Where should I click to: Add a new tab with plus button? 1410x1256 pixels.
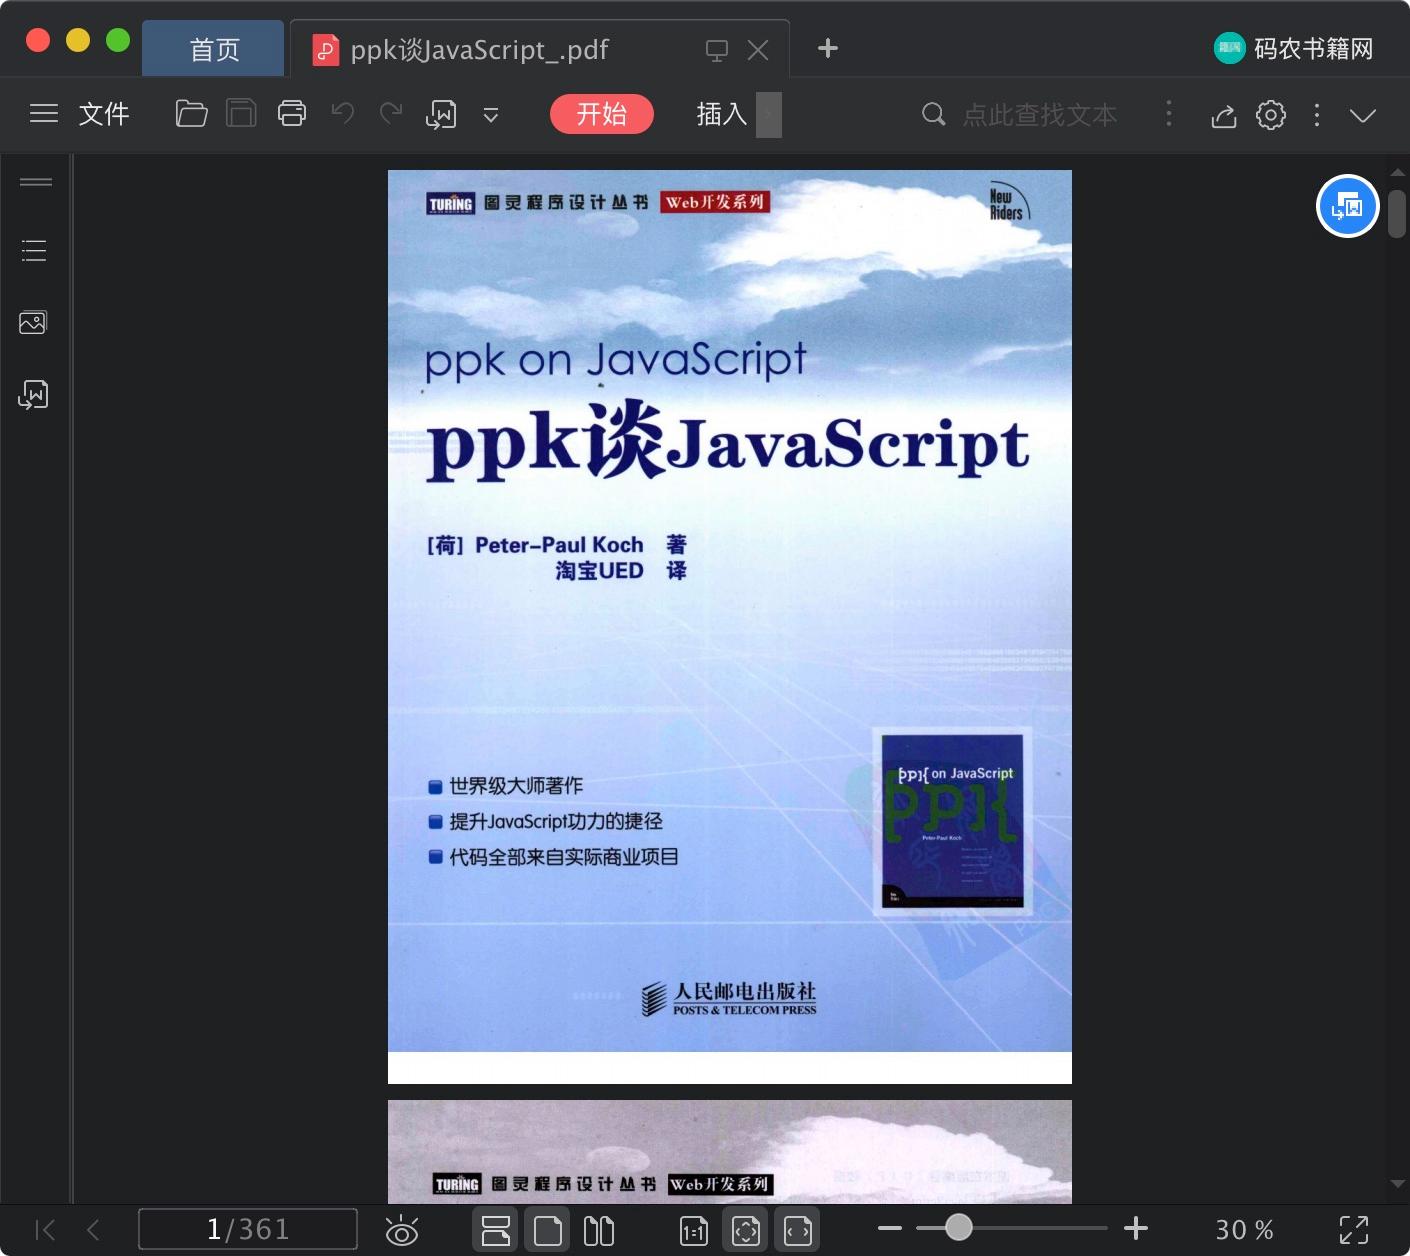click(x=828, y=48)
